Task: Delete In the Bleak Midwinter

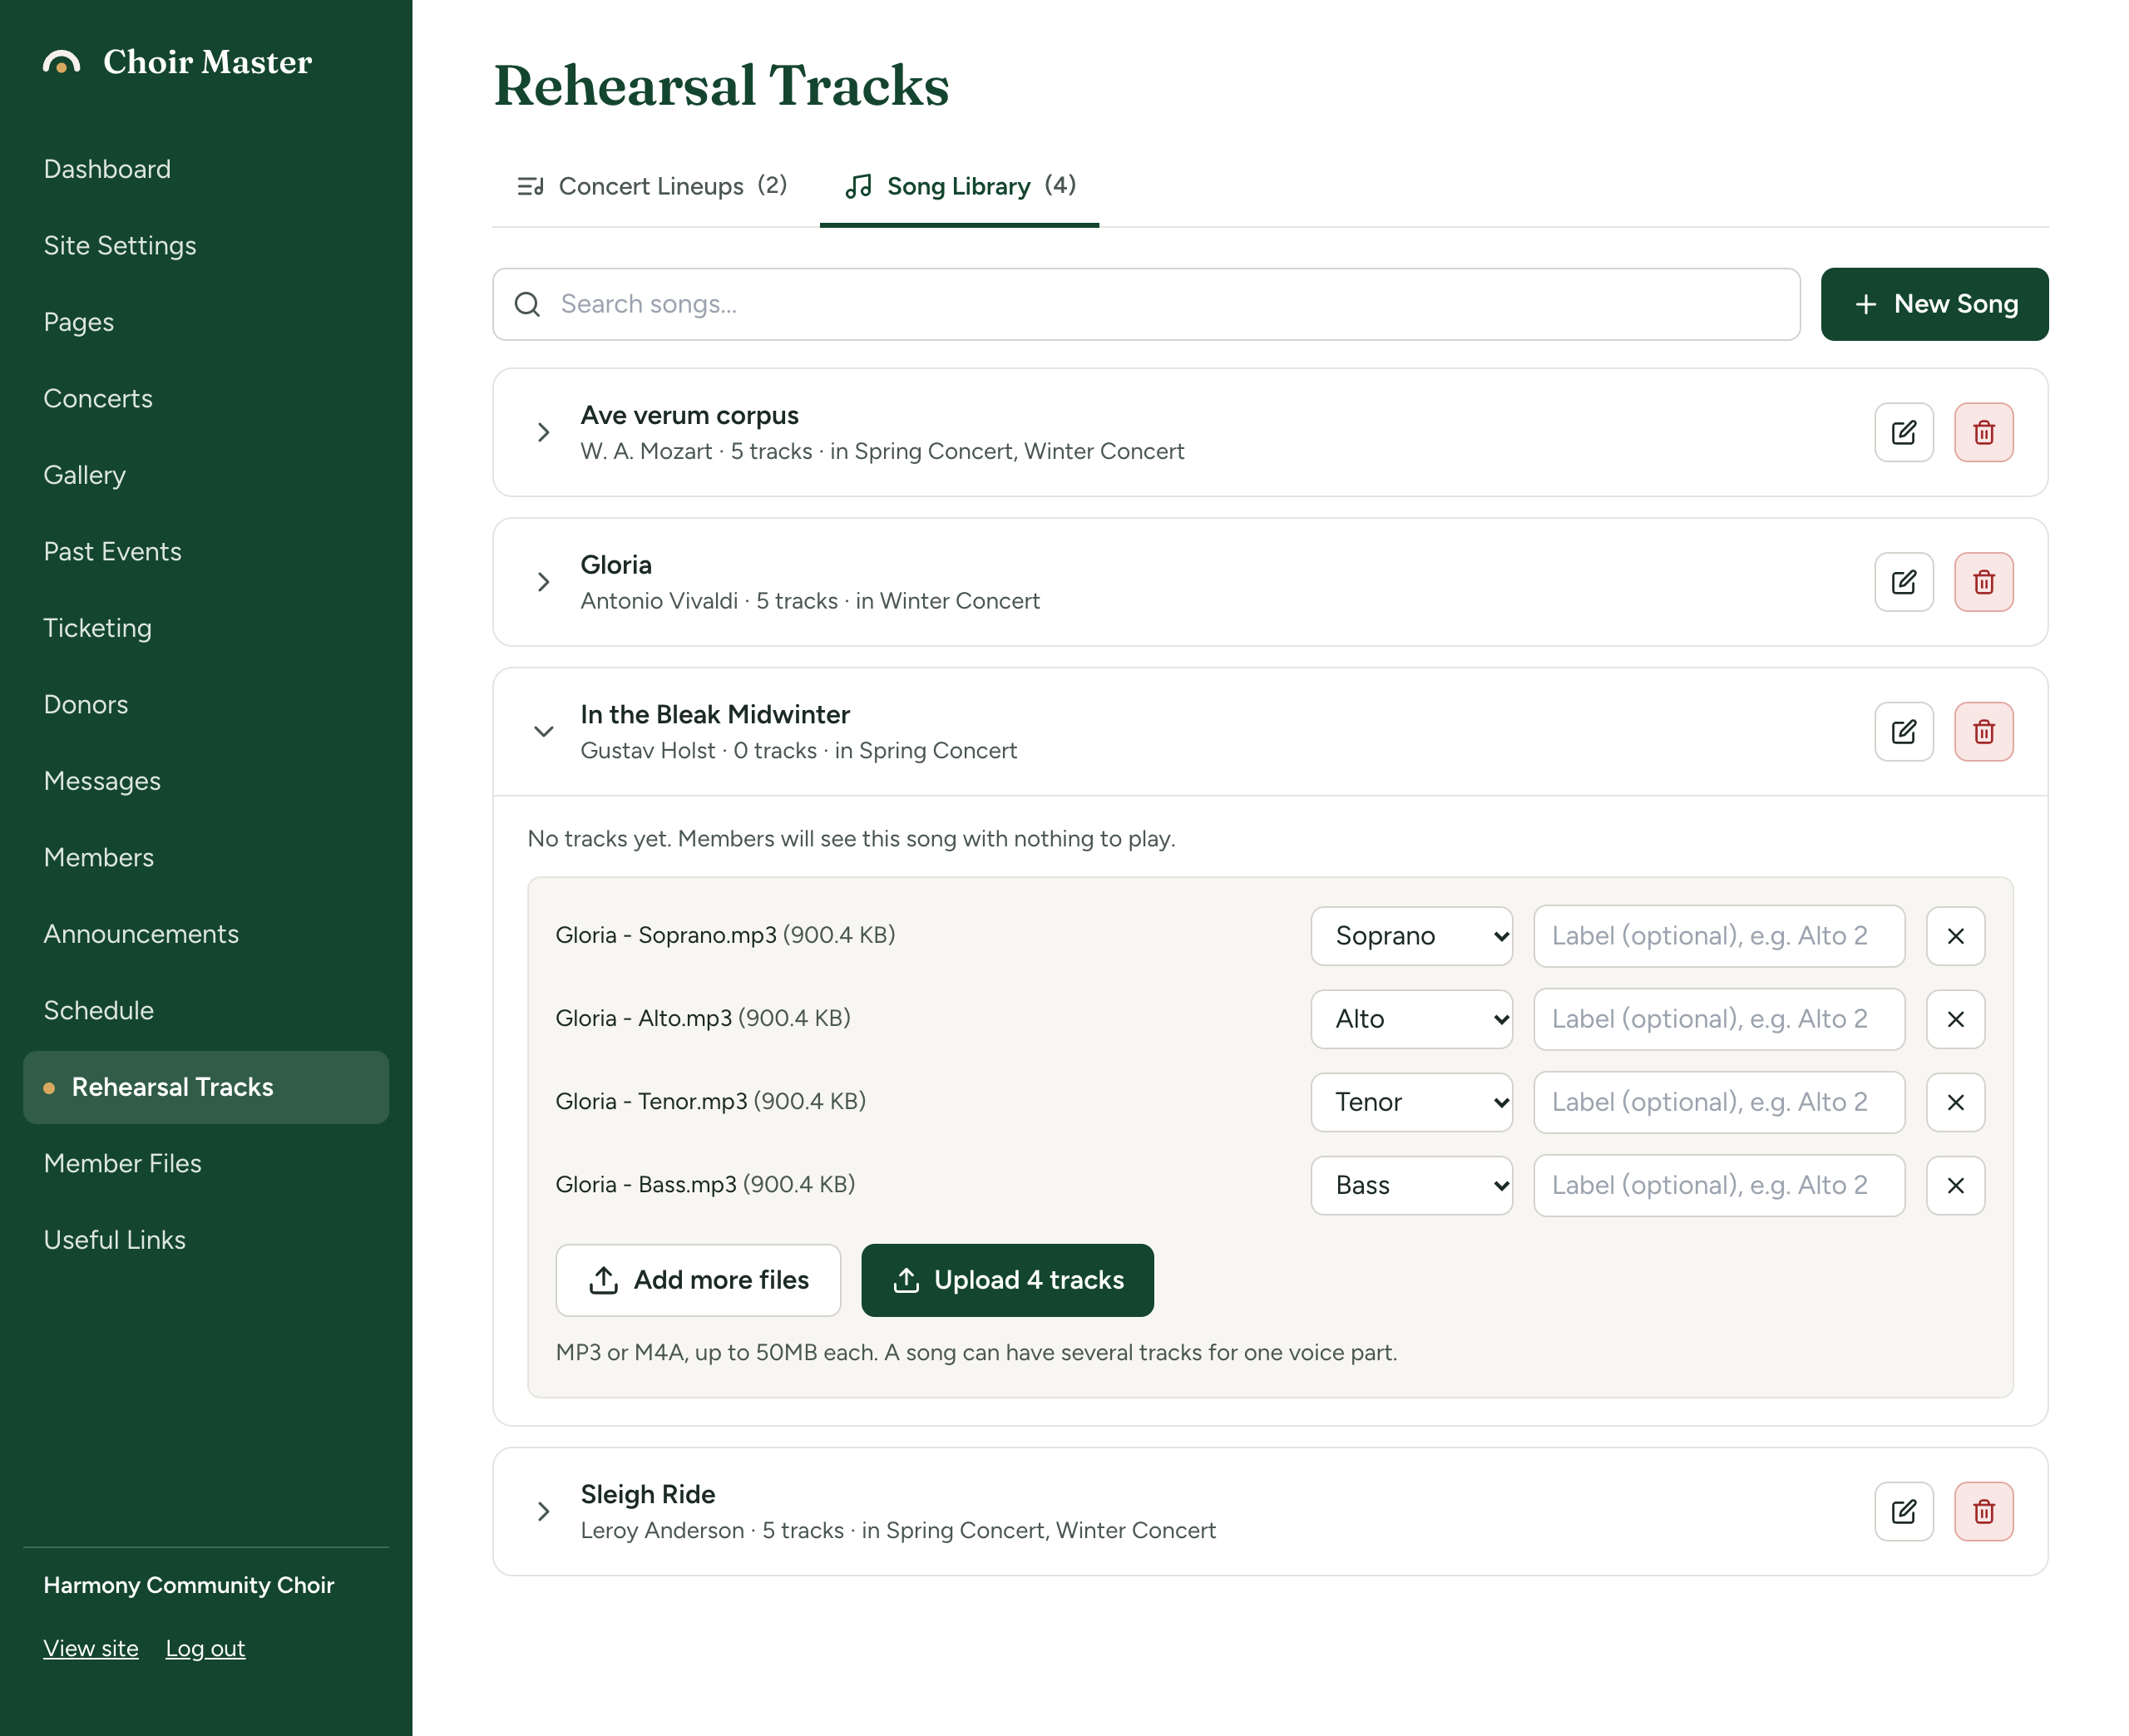Action: coord(1983,732)
